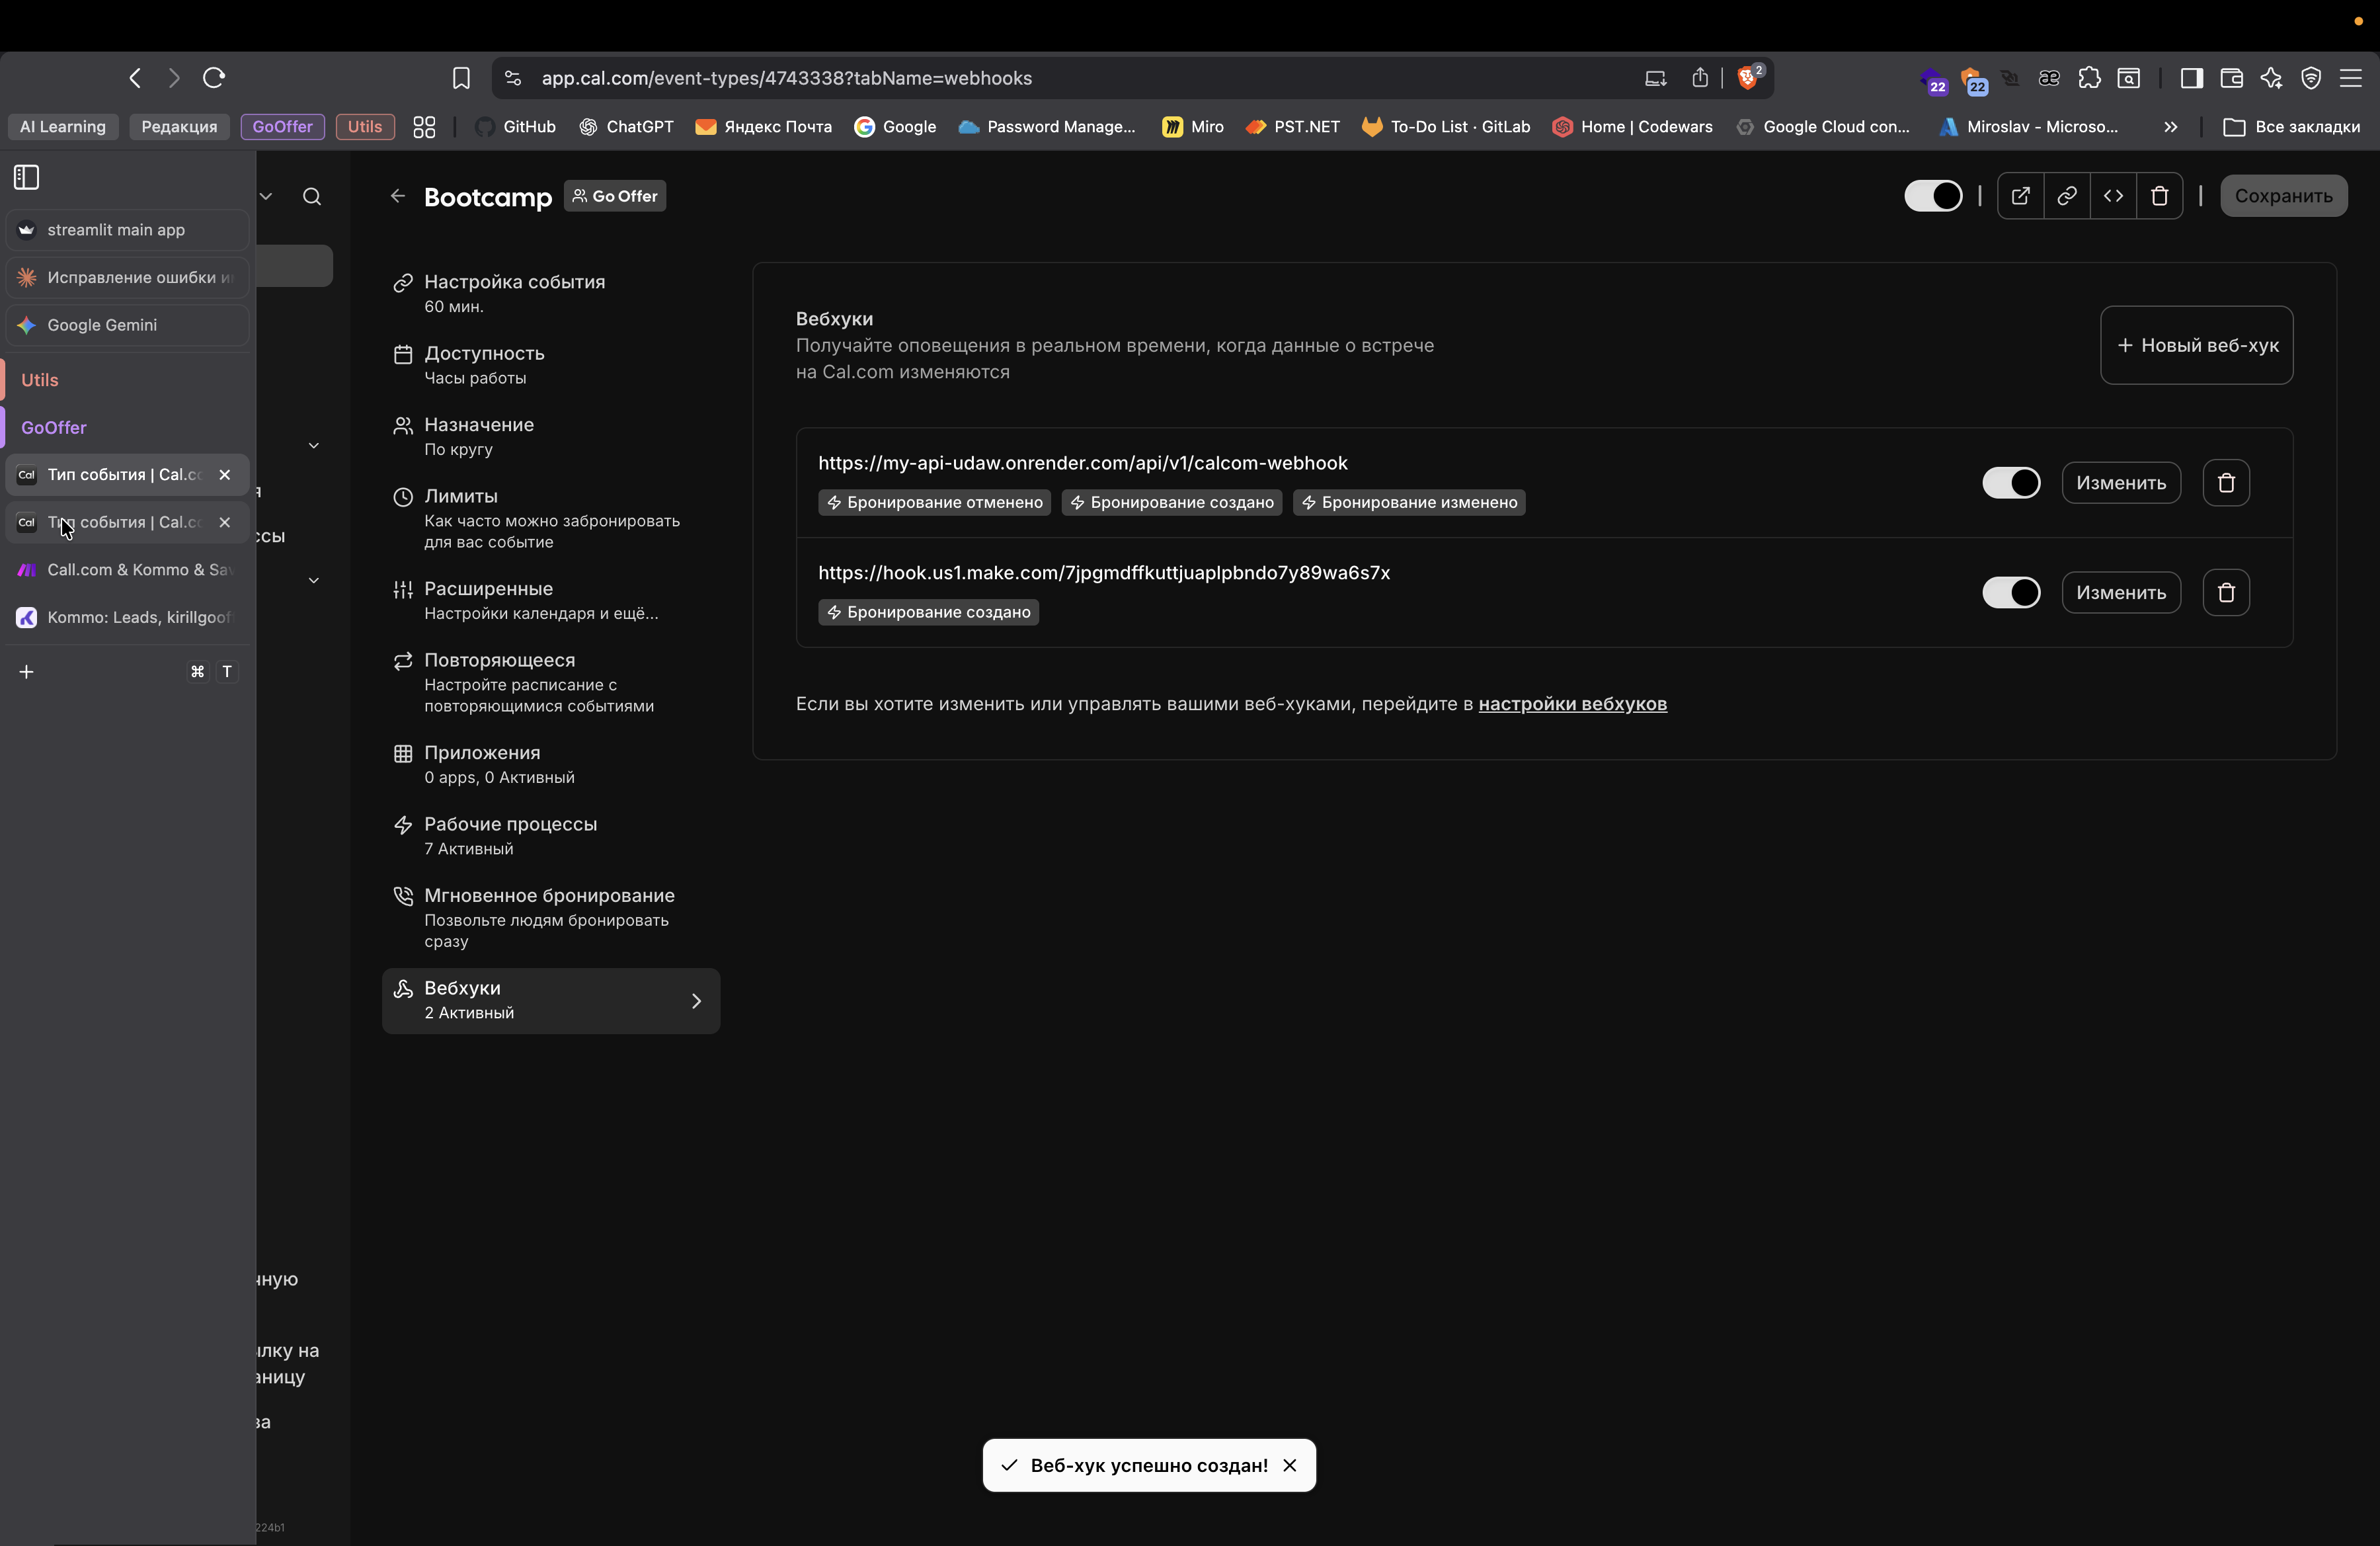Image resolution: width=2380 pixels, height=1546 pixels.
Task: Toggle the Bootcamp event type visibility switch
Action: [1932, 196]
